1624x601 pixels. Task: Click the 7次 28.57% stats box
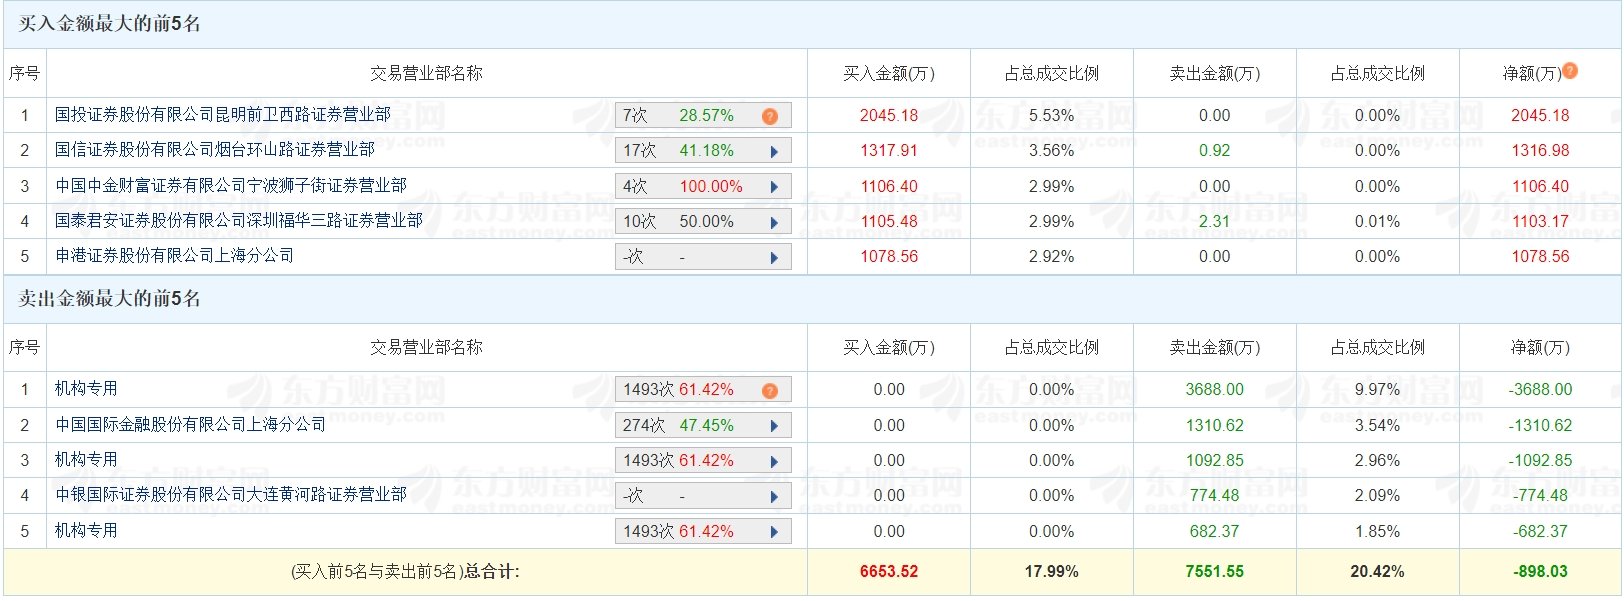703,116
